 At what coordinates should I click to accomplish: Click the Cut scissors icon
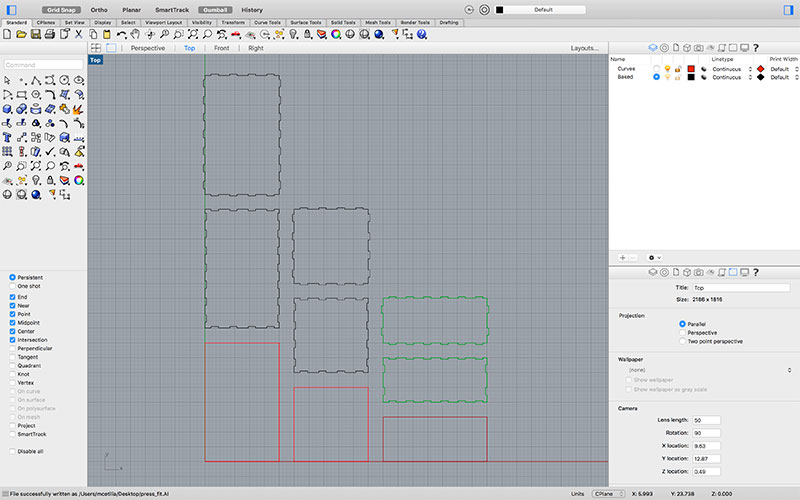click(x=79, y=34)
